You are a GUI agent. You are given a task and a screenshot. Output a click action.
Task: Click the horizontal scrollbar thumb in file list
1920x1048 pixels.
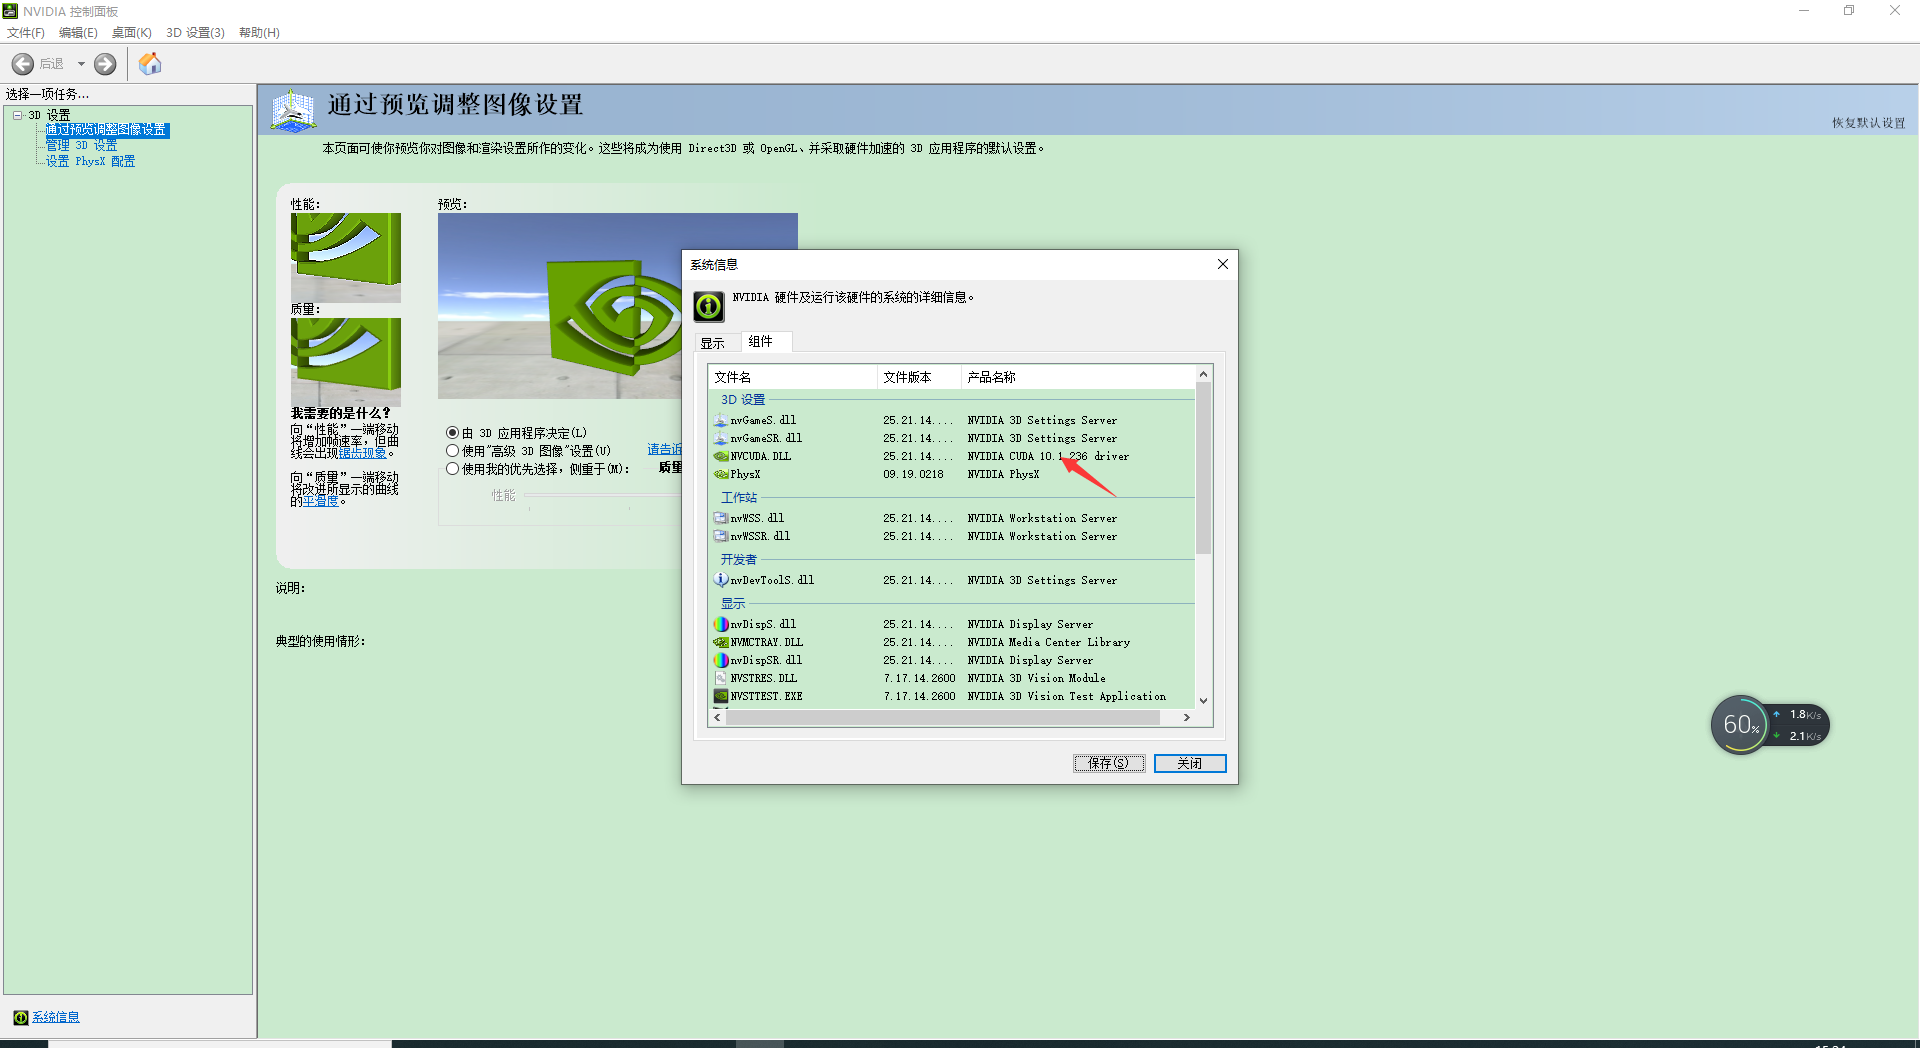942,717
